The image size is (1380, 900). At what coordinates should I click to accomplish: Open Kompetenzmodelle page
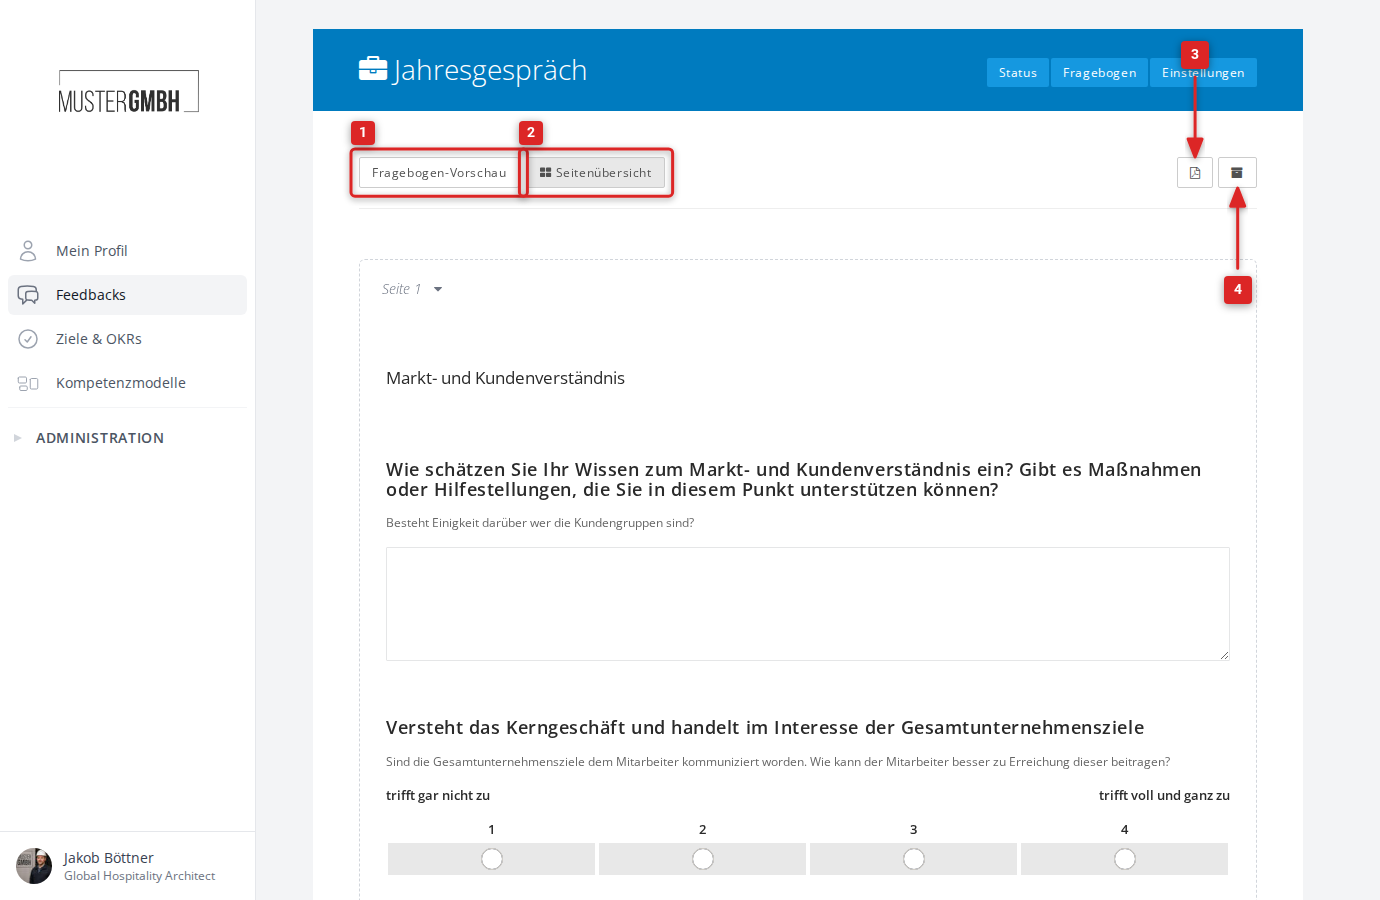(x=127, y=383)
